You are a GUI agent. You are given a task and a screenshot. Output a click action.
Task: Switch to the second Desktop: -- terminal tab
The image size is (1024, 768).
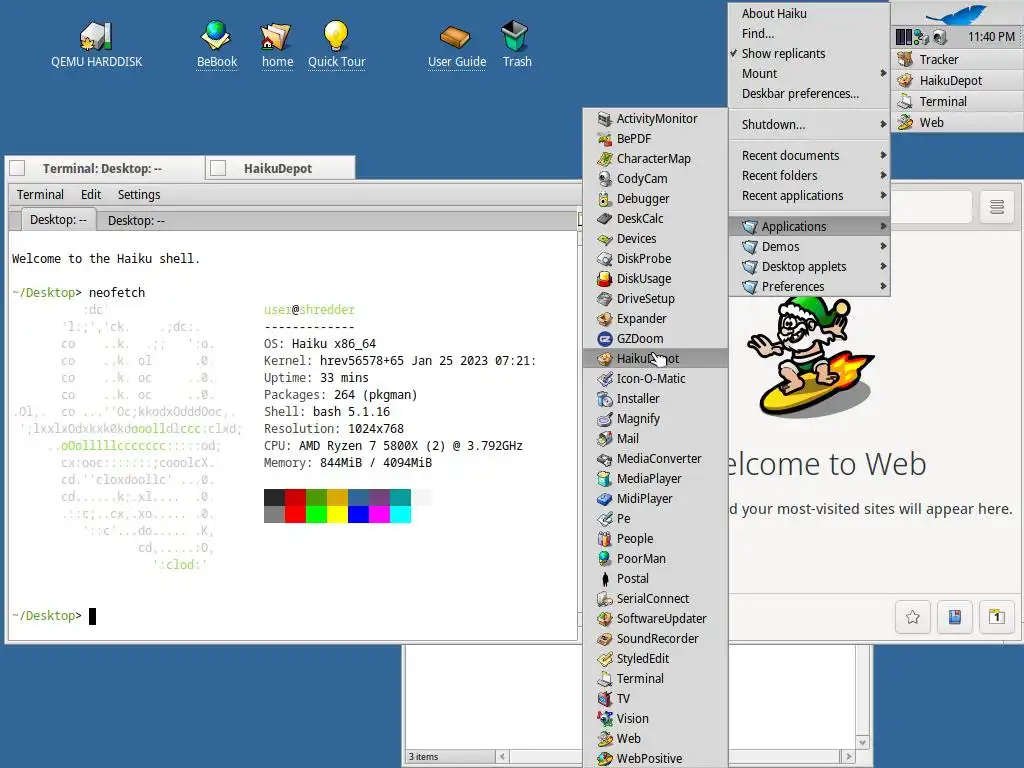tap(136, 221)
